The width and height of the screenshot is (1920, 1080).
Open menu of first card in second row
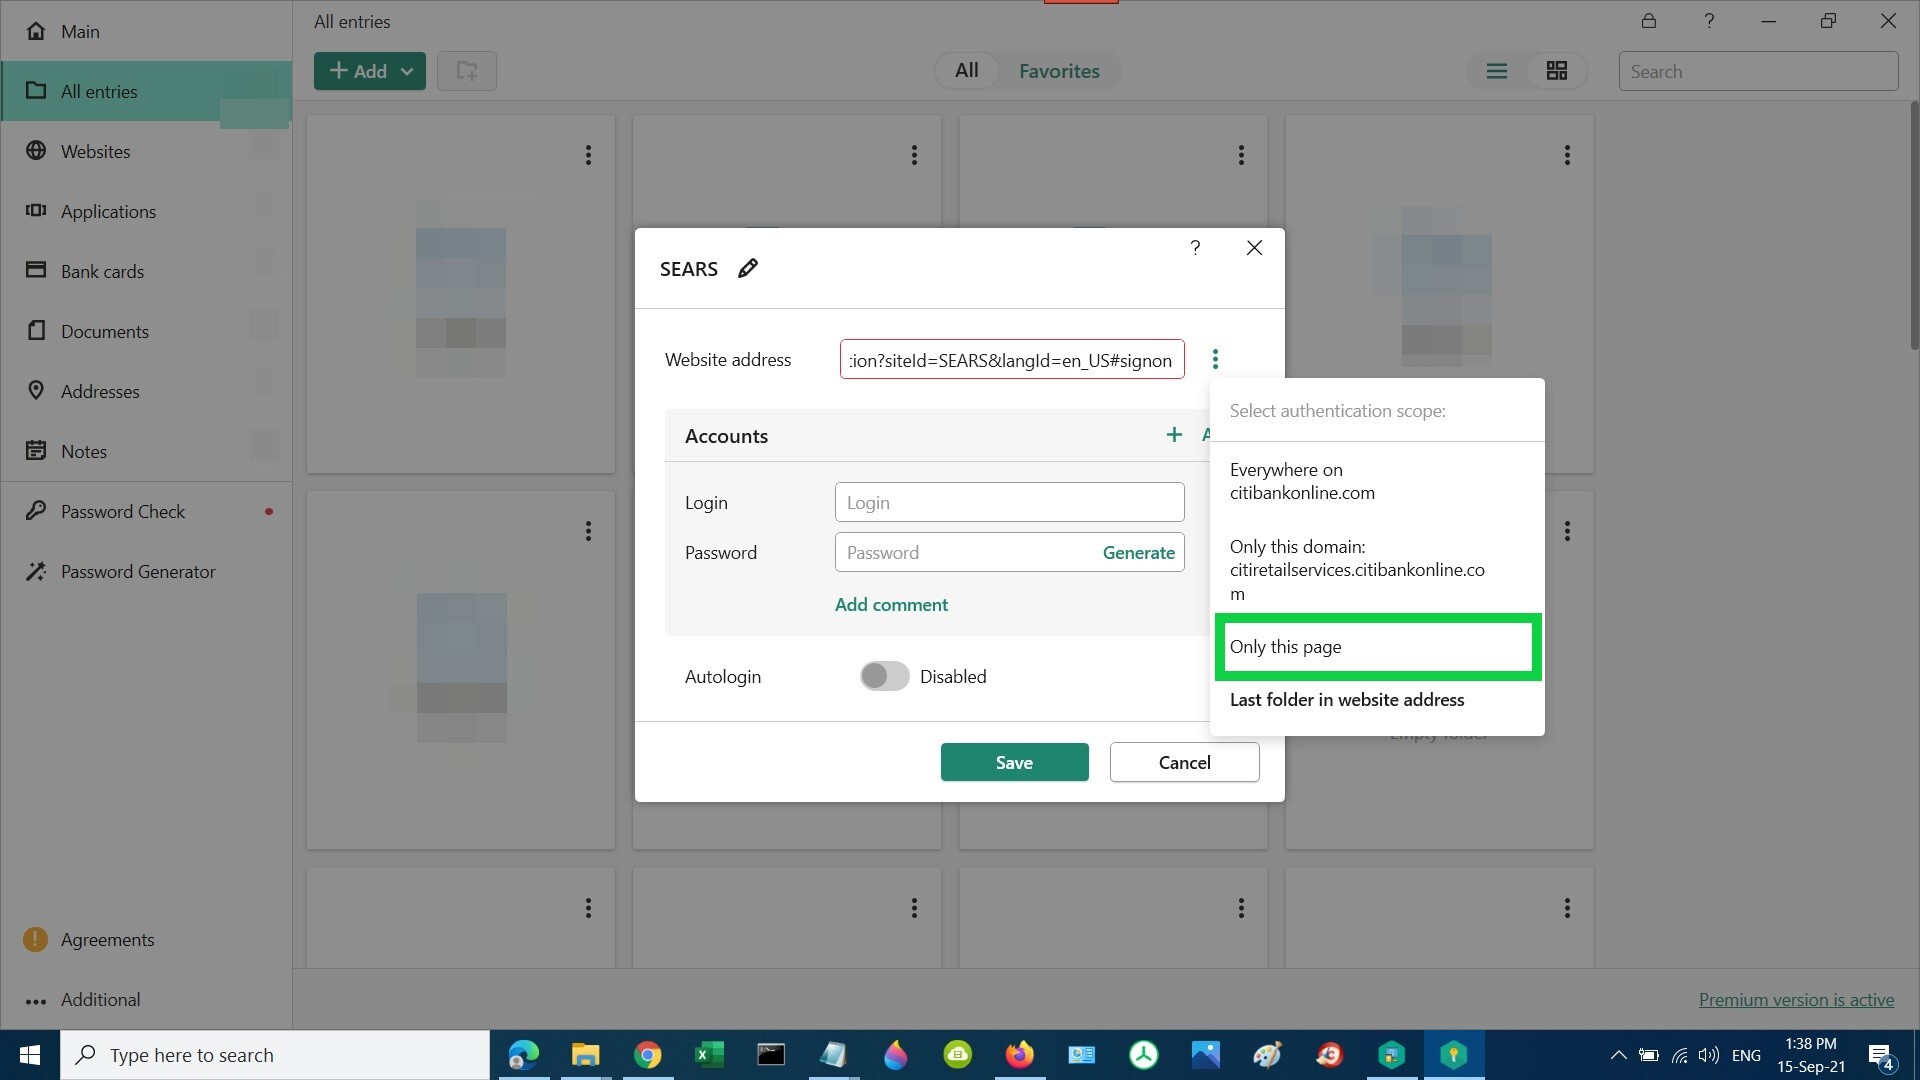point(588,531)
